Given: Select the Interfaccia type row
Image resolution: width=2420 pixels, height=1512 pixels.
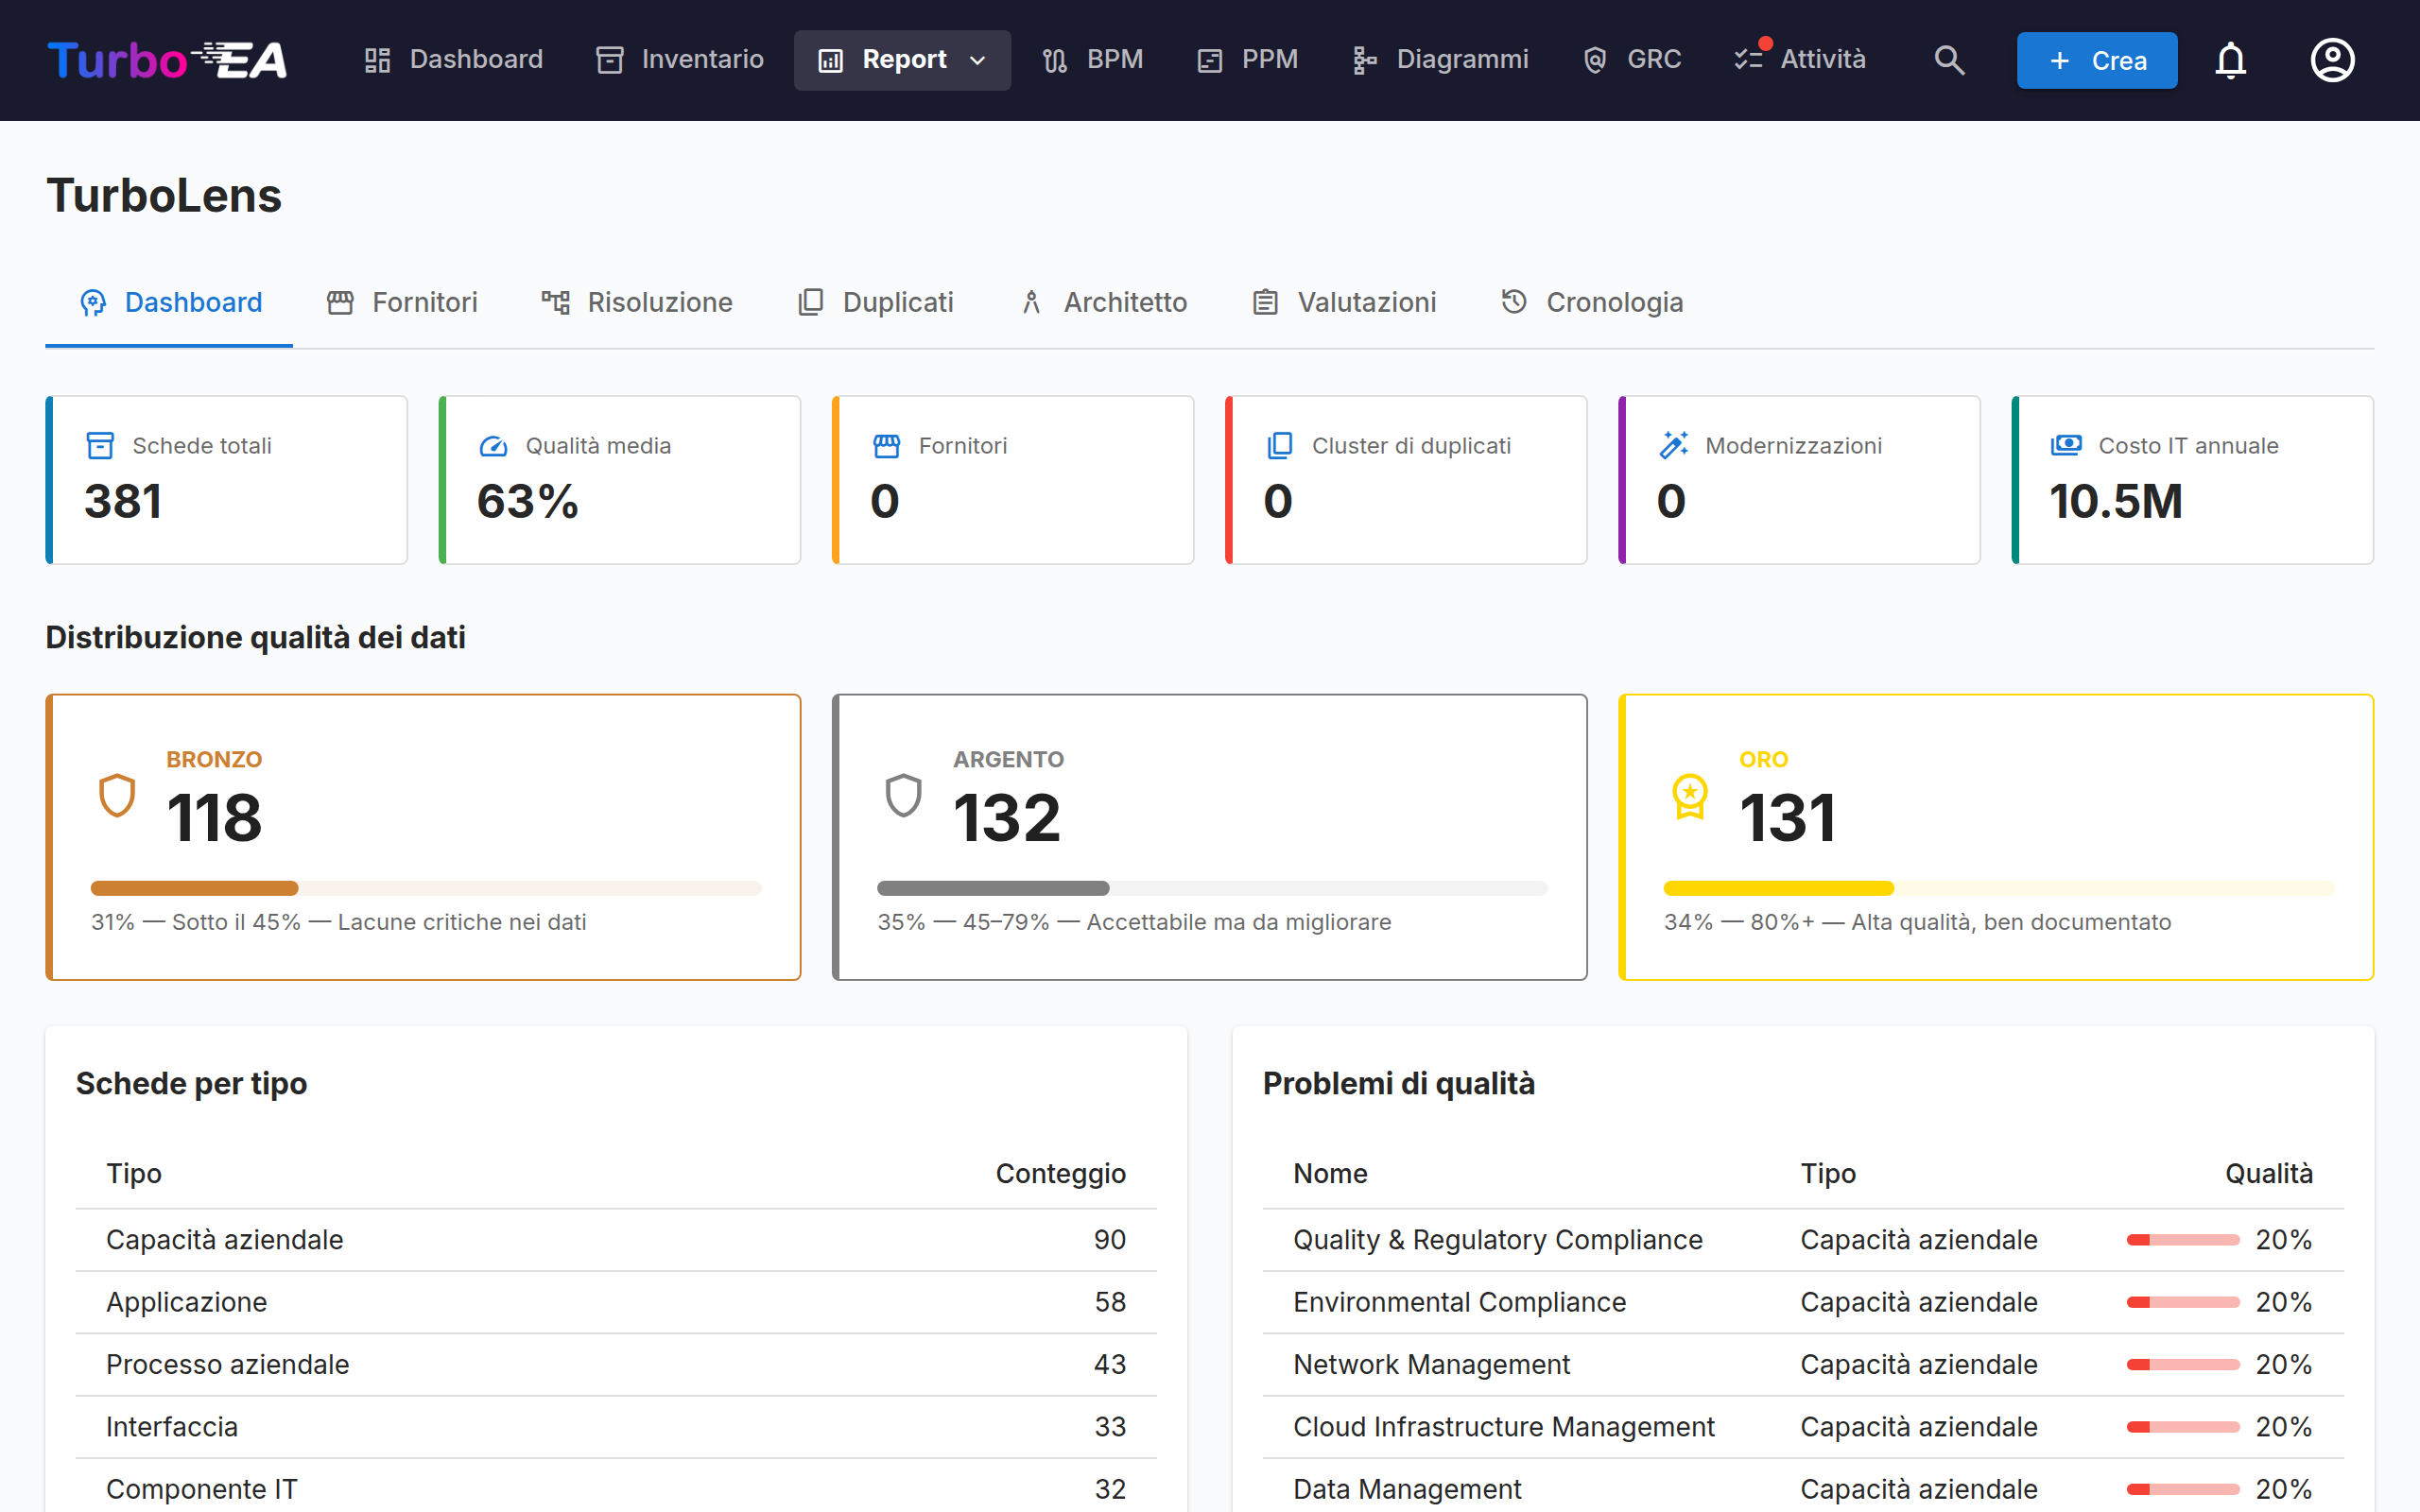Looking at the screenshot, I should pos(616,1427).
